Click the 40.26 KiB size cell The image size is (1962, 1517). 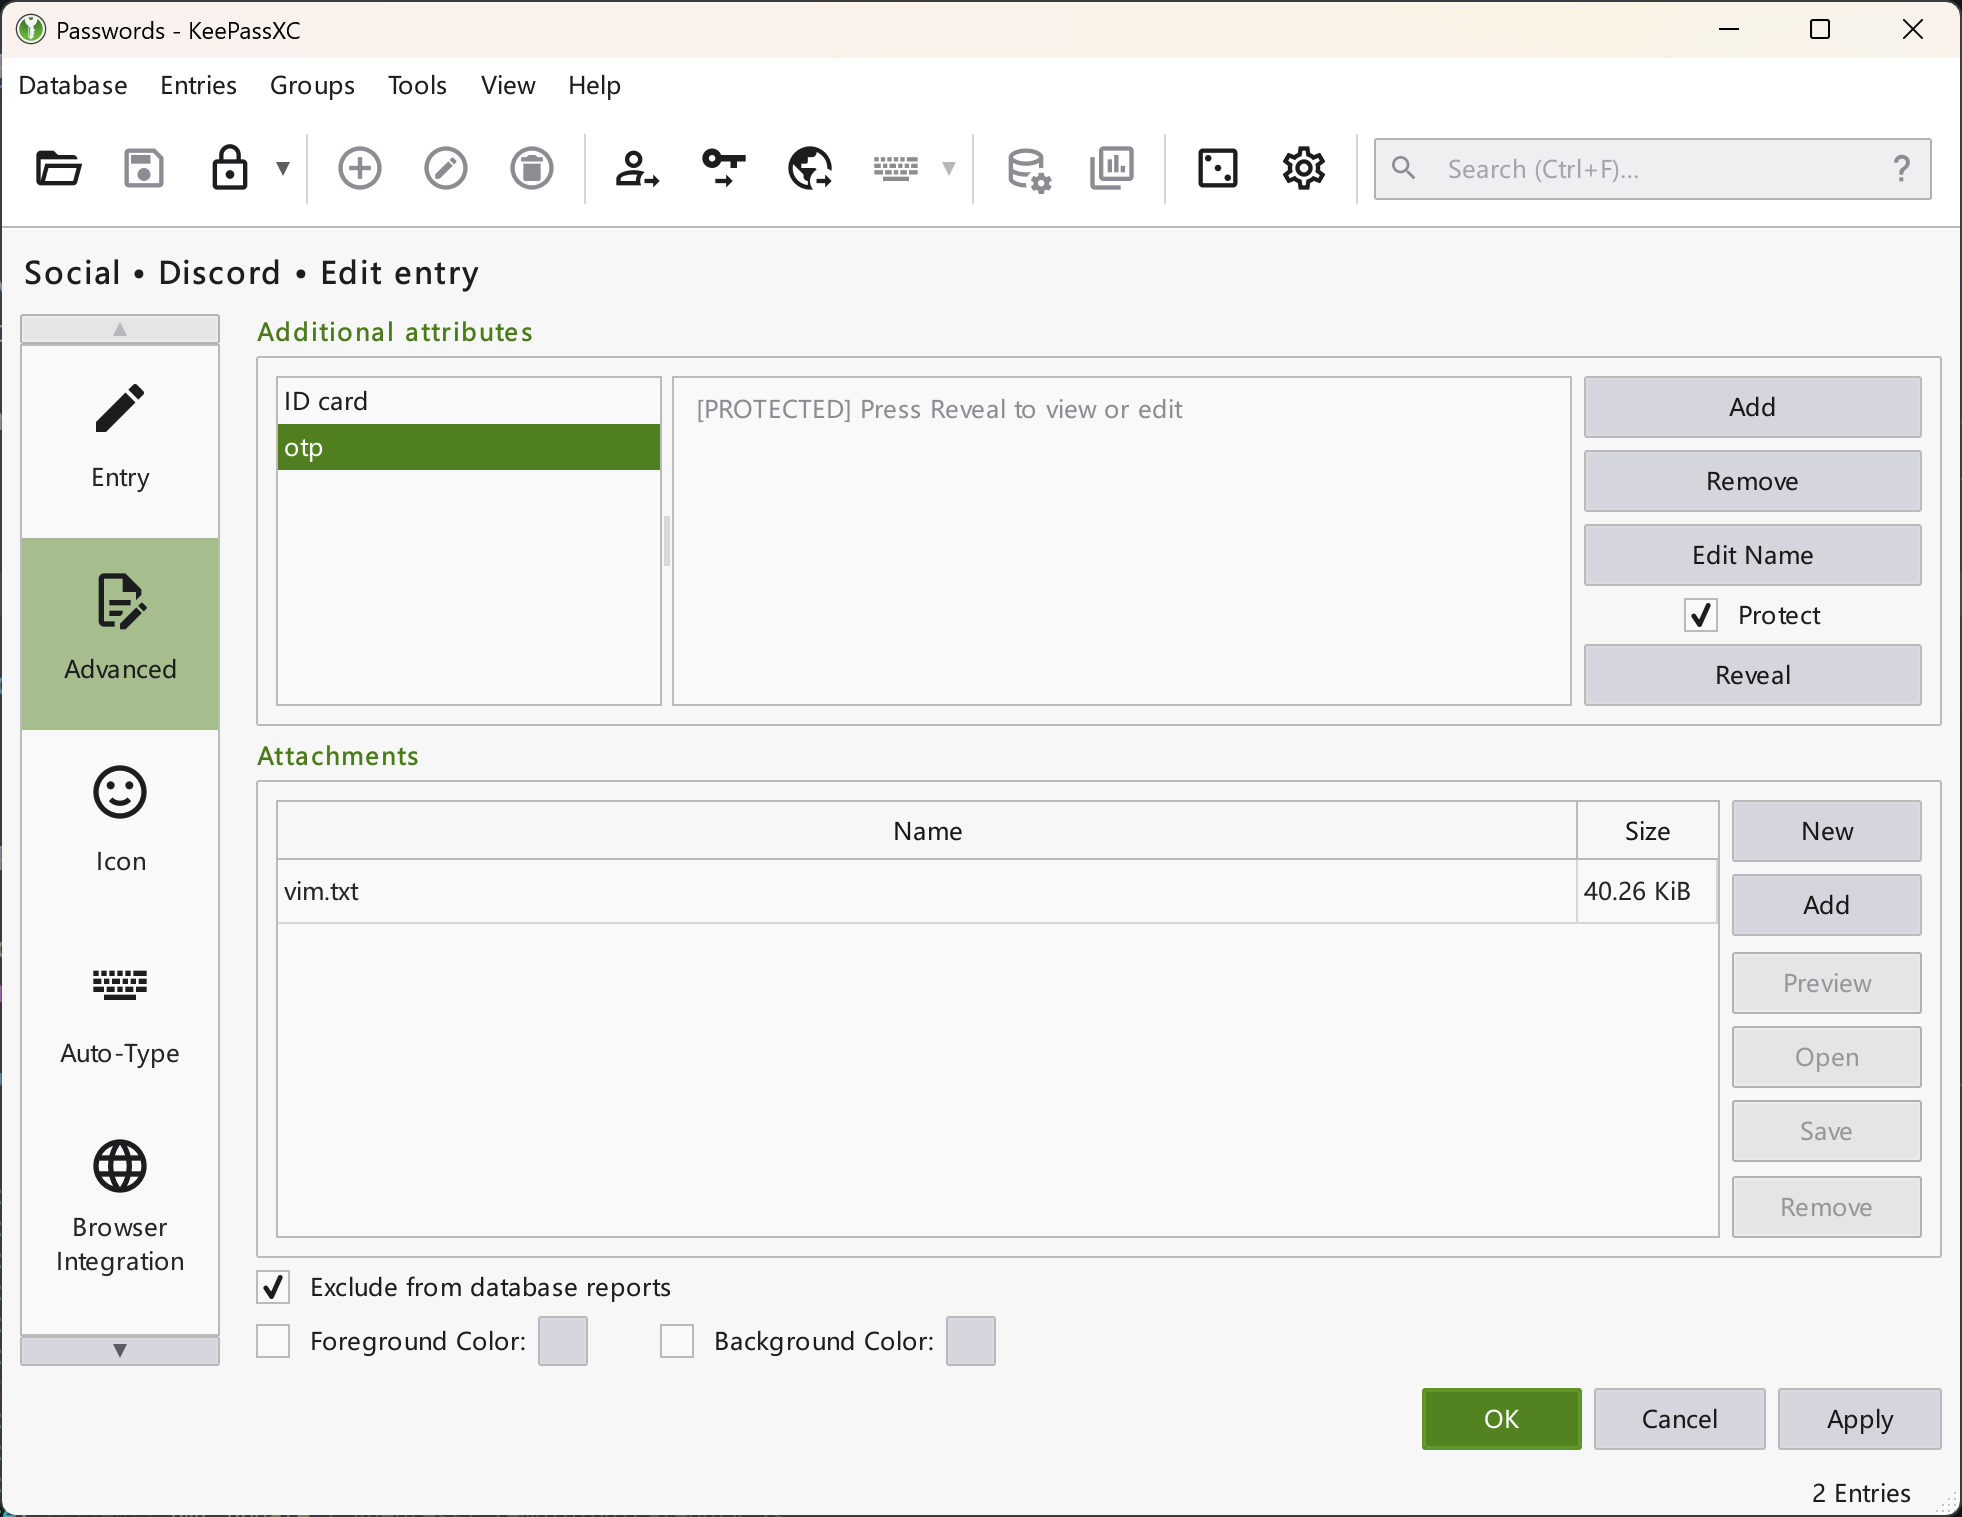(1647, 891)
